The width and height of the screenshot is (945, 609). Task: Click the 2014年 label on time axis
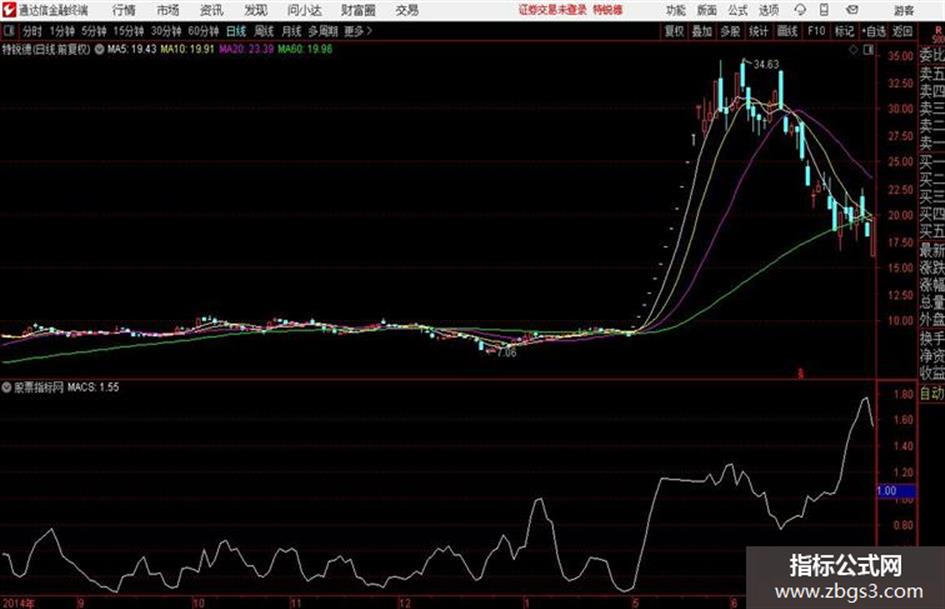click(x=19, y=603)
